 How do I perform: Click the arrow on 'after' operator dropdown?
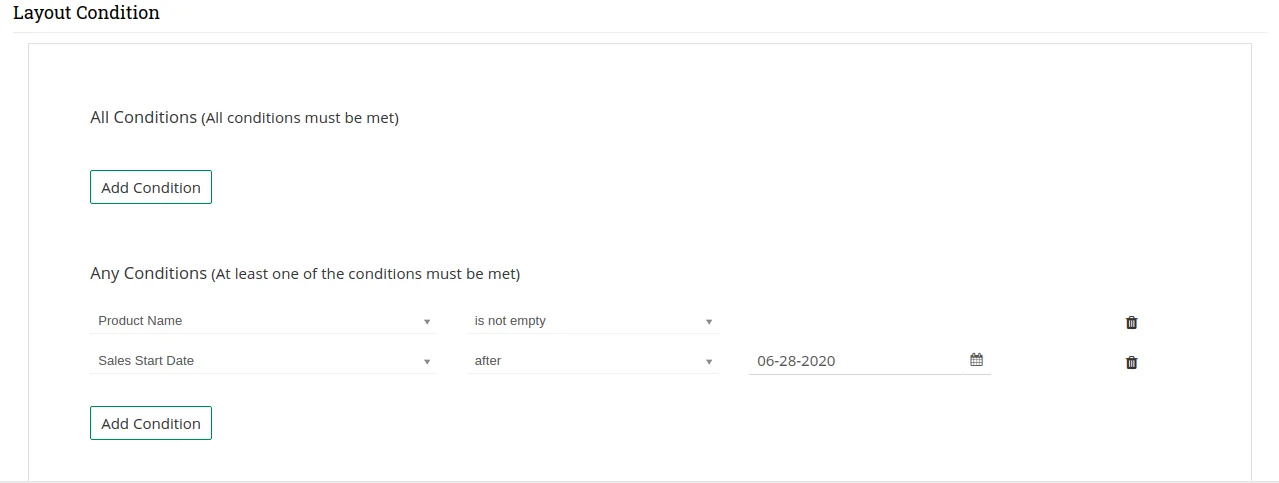(709, 362)
